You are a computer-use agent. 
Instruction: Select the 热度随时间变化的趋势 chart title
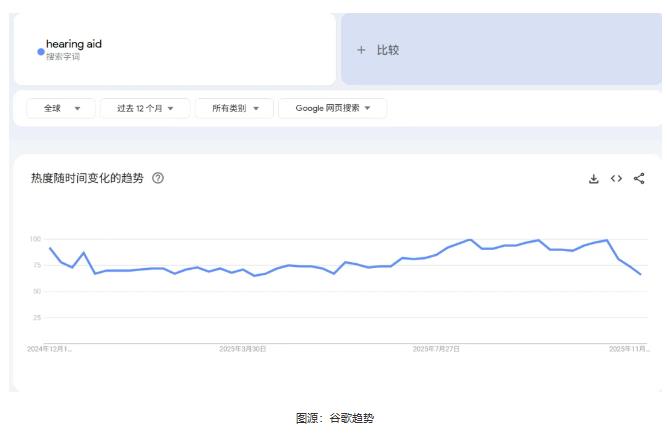[x=87, y=179]
